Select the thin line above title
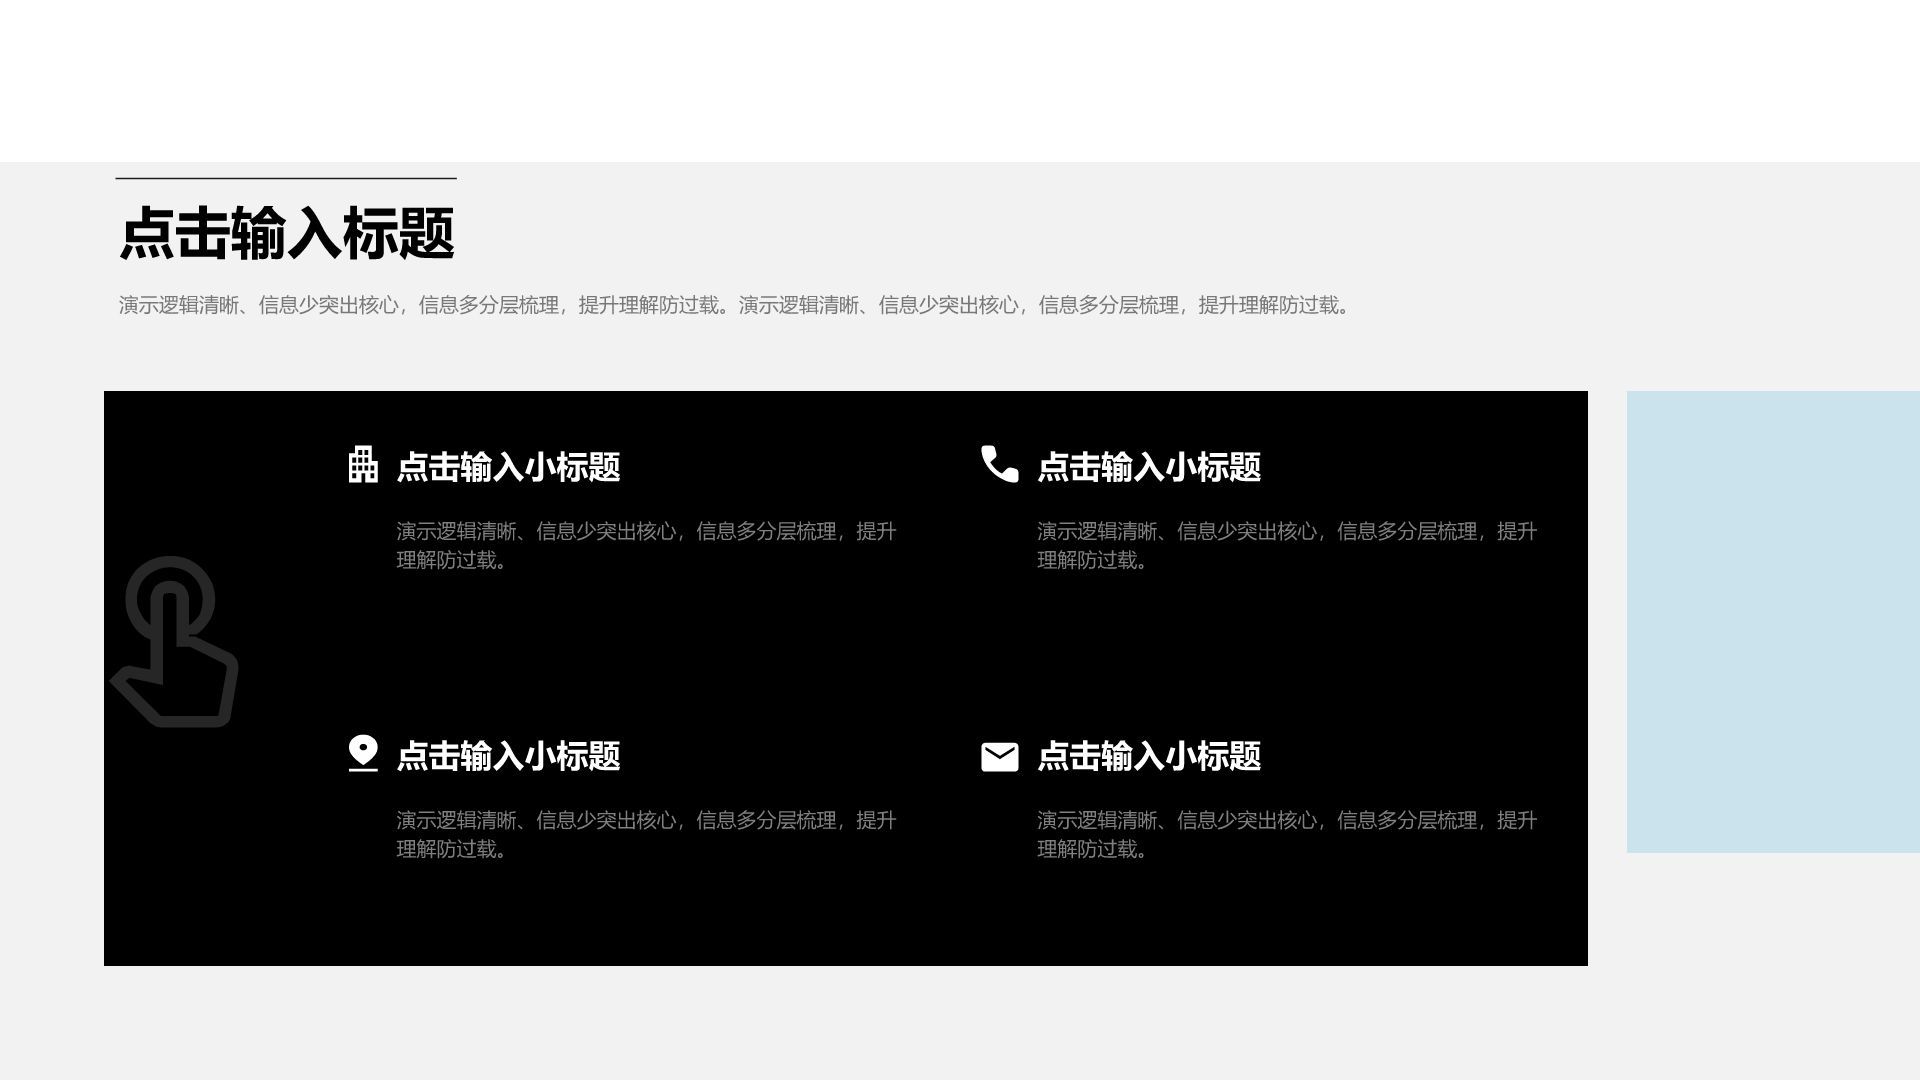This screenshot has width=1920, height=1080. tap(286, 178)
